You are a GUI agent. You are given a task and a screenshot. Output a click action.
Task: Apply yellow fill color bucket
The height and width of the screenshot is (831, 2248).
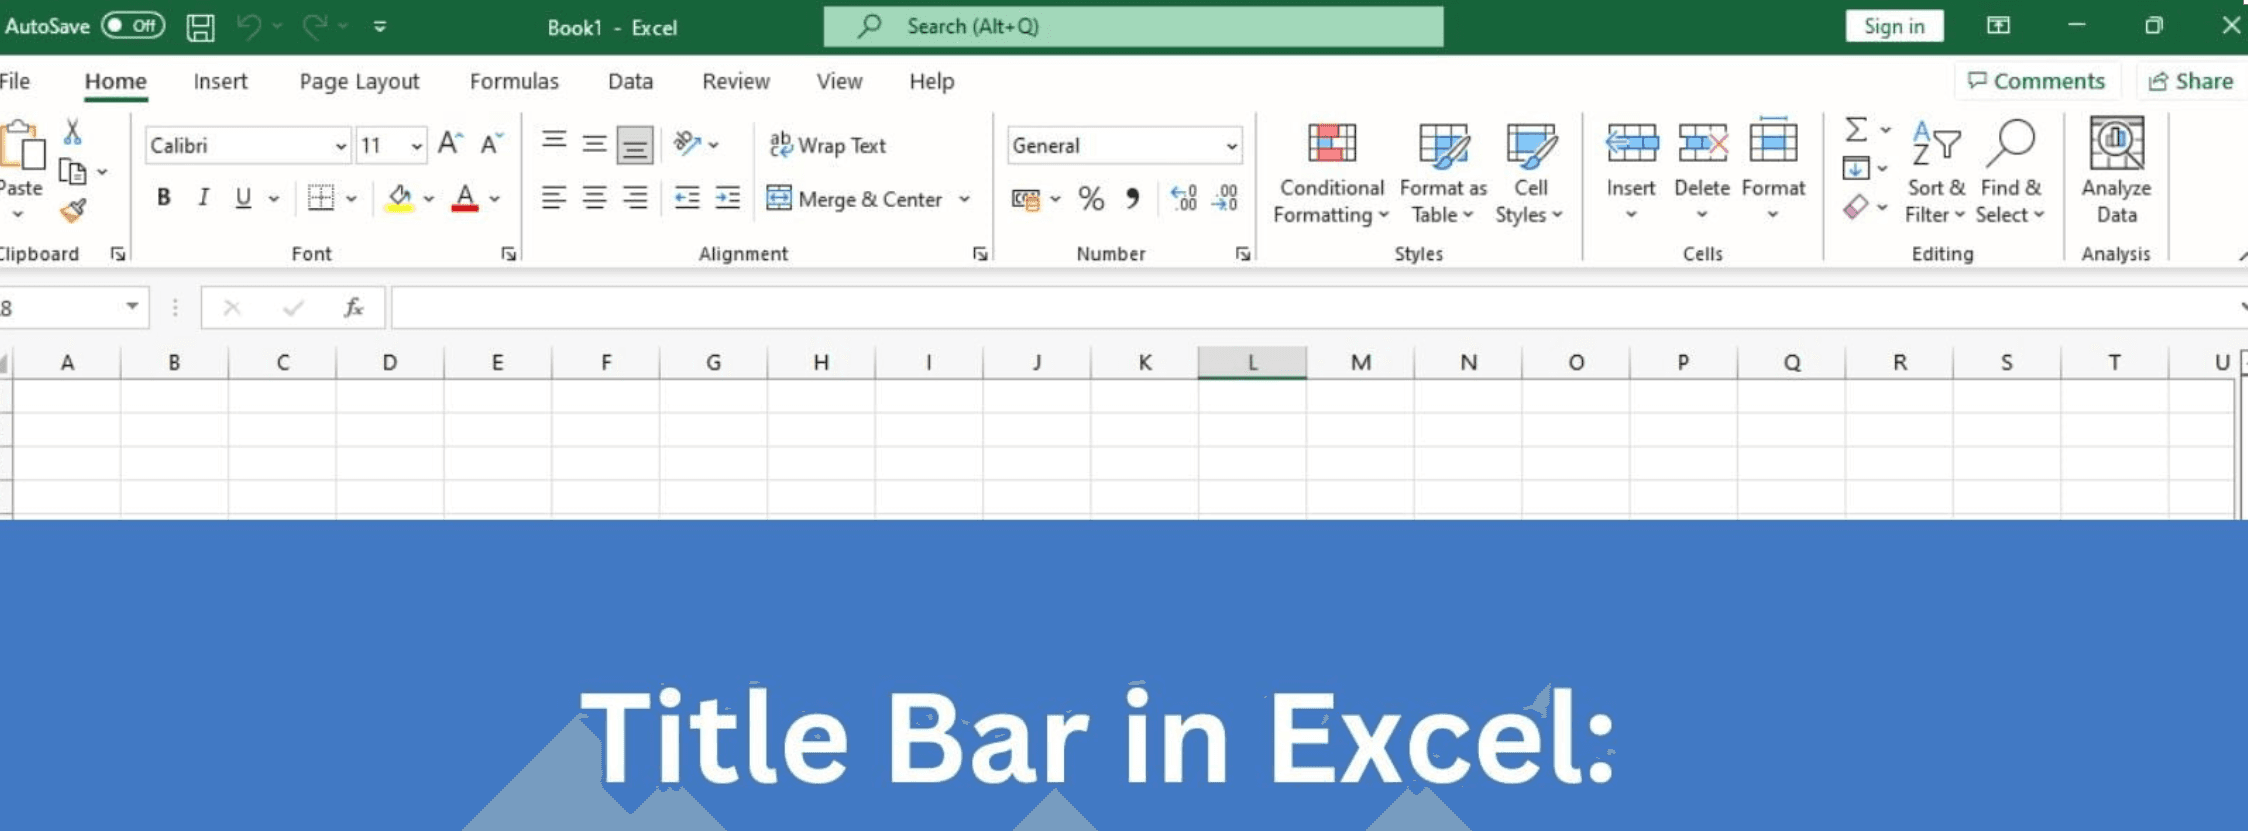click(399, 198)
